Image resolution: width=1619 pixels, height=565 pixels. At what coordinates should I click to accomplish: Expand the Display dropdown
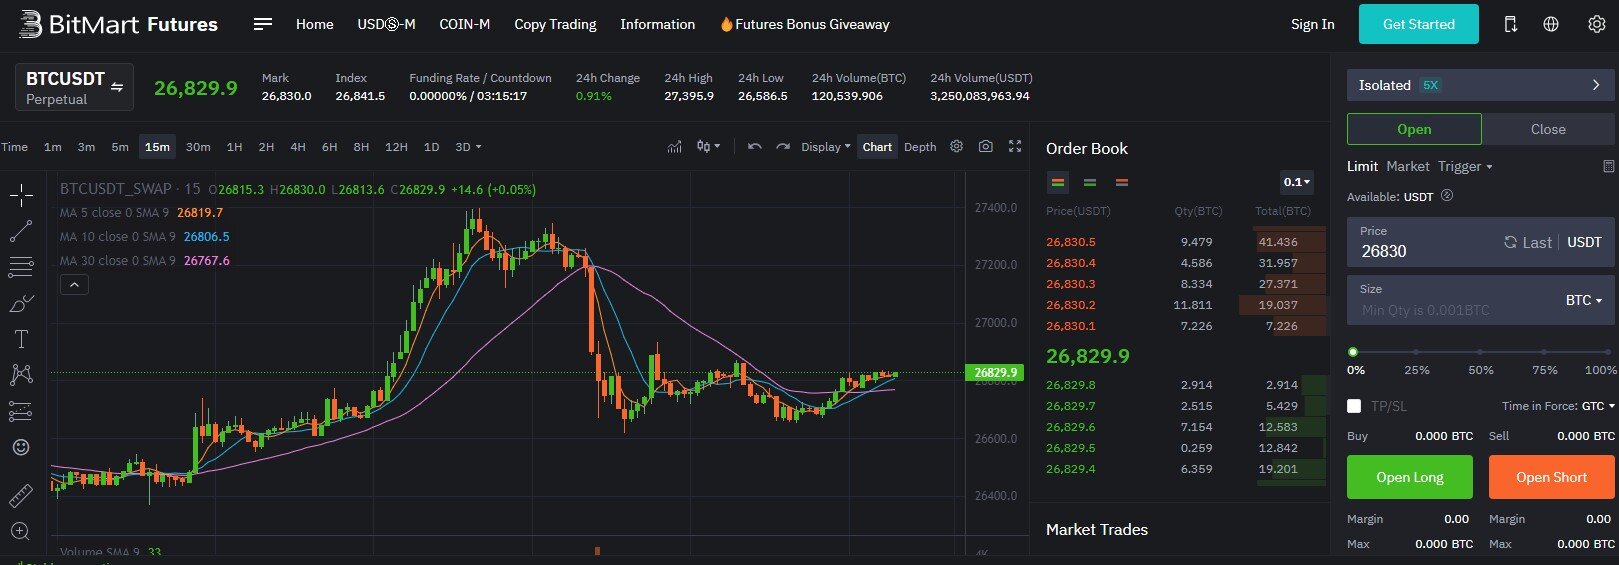(825, 147)
